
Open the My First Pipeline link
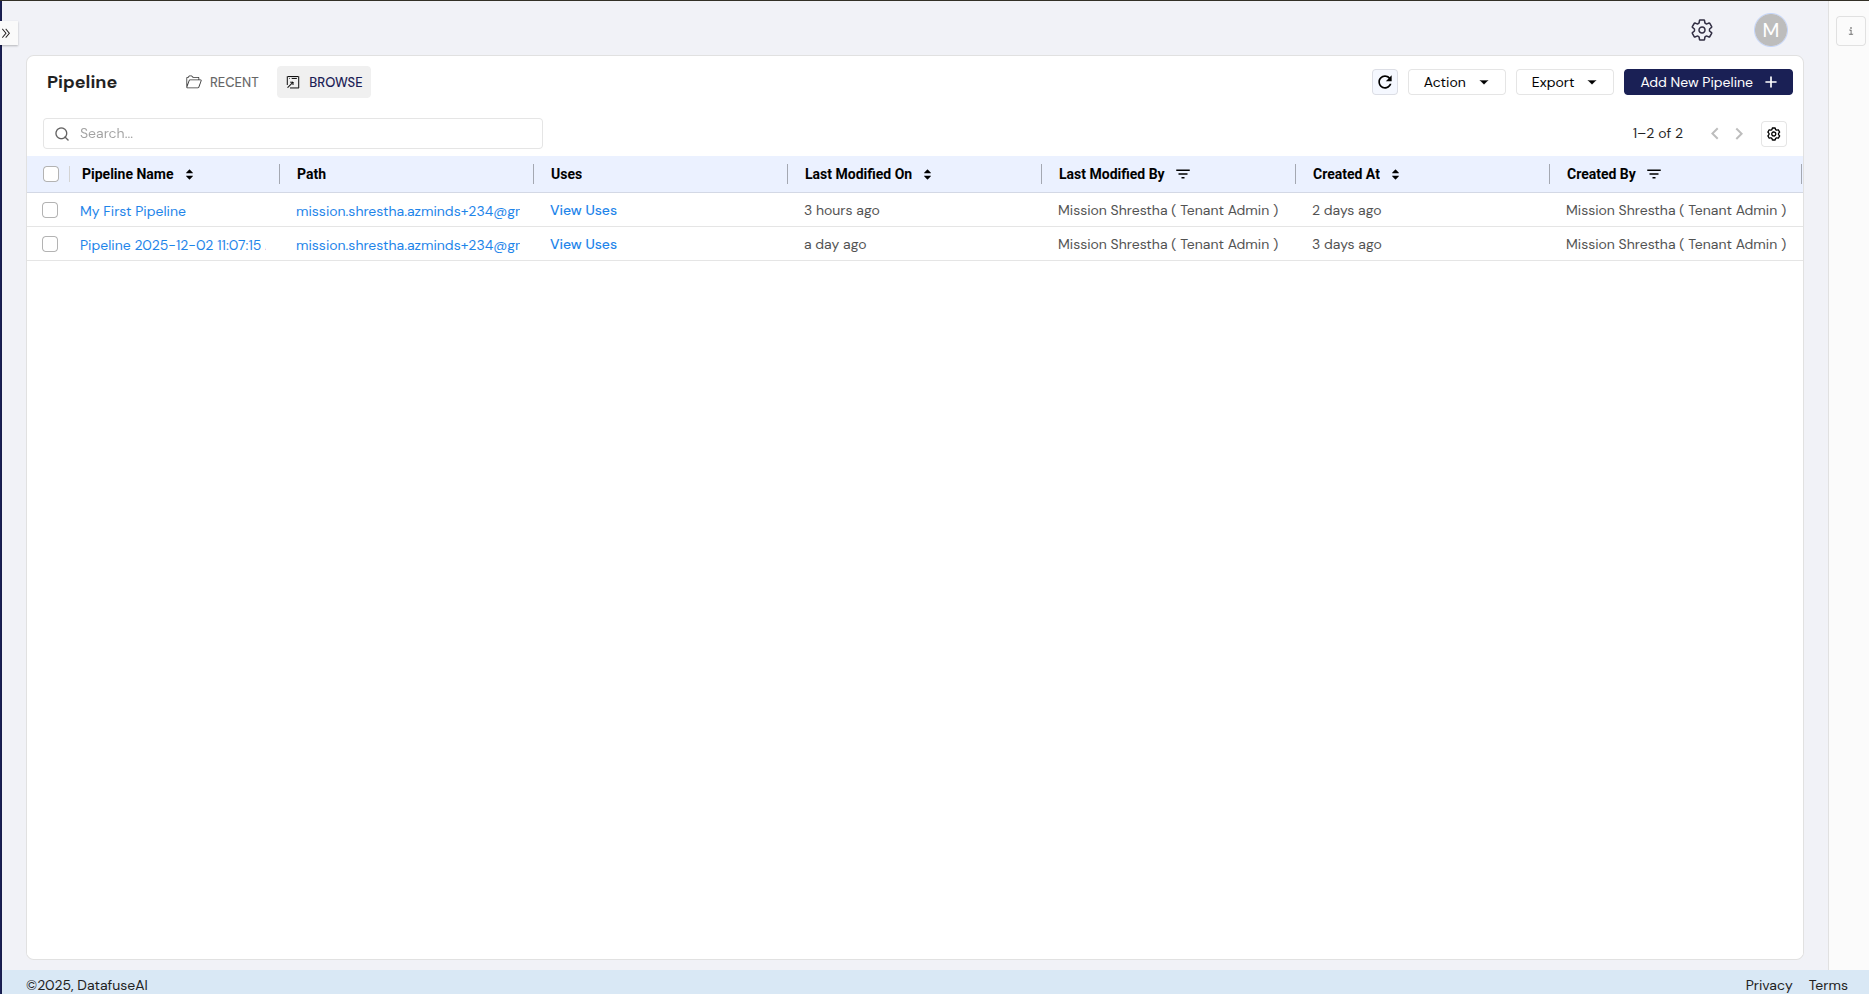pyautogui.click(x=133, y=211)
